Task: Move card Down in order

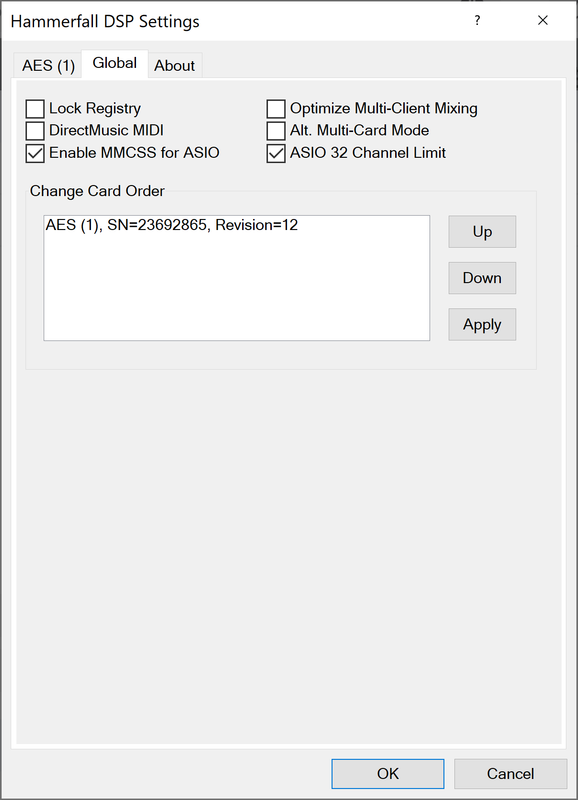Action: click(482, 278)
